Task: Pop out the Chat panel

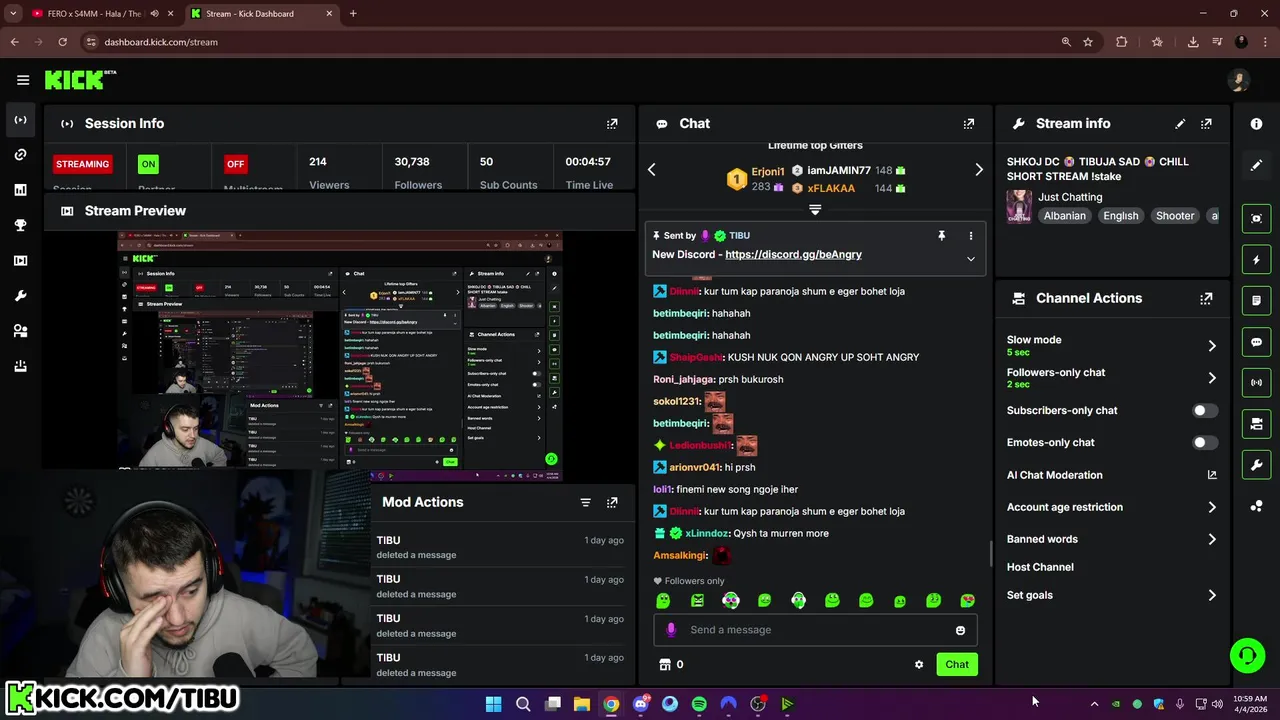Action: [968, 124]
